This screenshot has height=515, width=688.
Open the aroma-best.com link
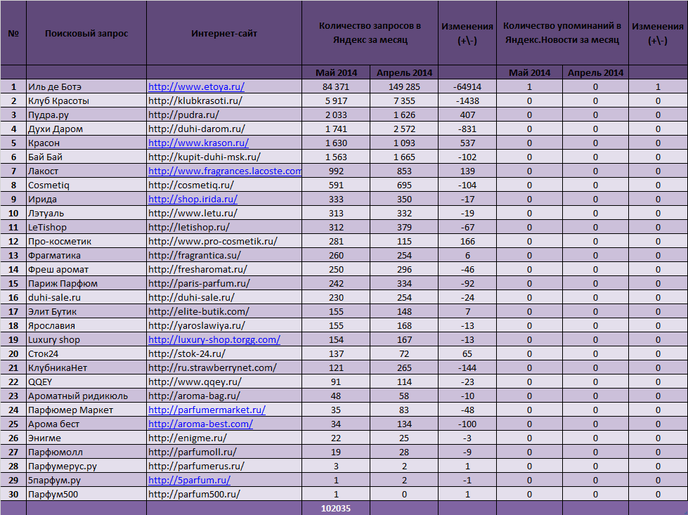pyautogui.click(x=201, y=424)
